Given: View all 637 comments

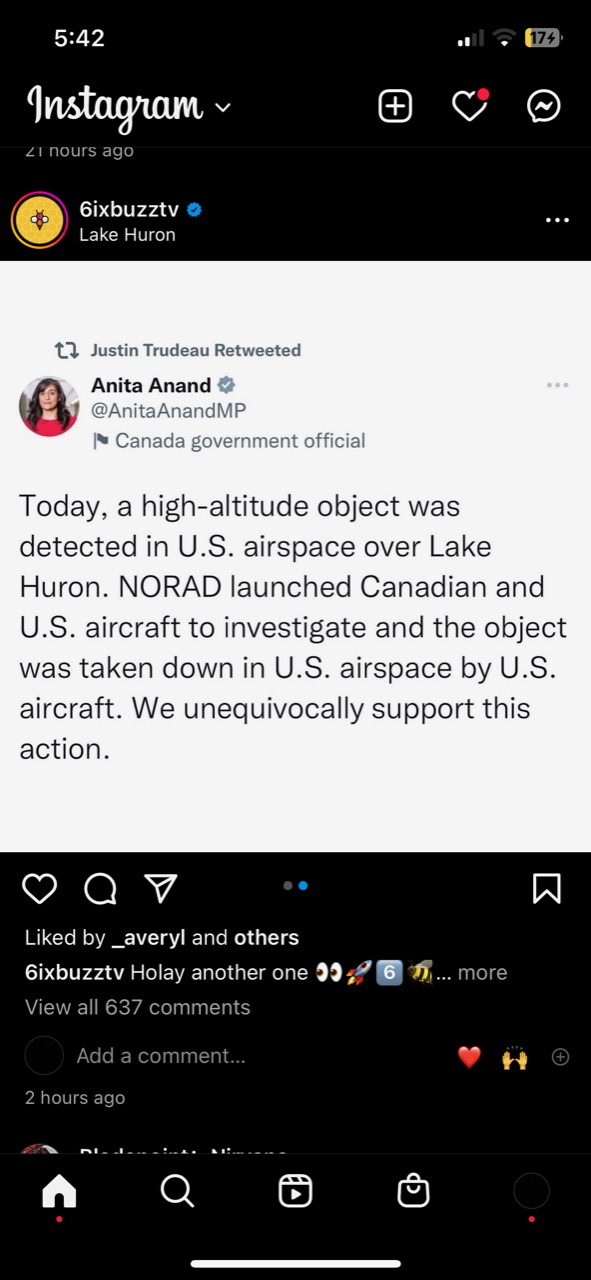Looking at the screenshot, I should pos(138,1007).
